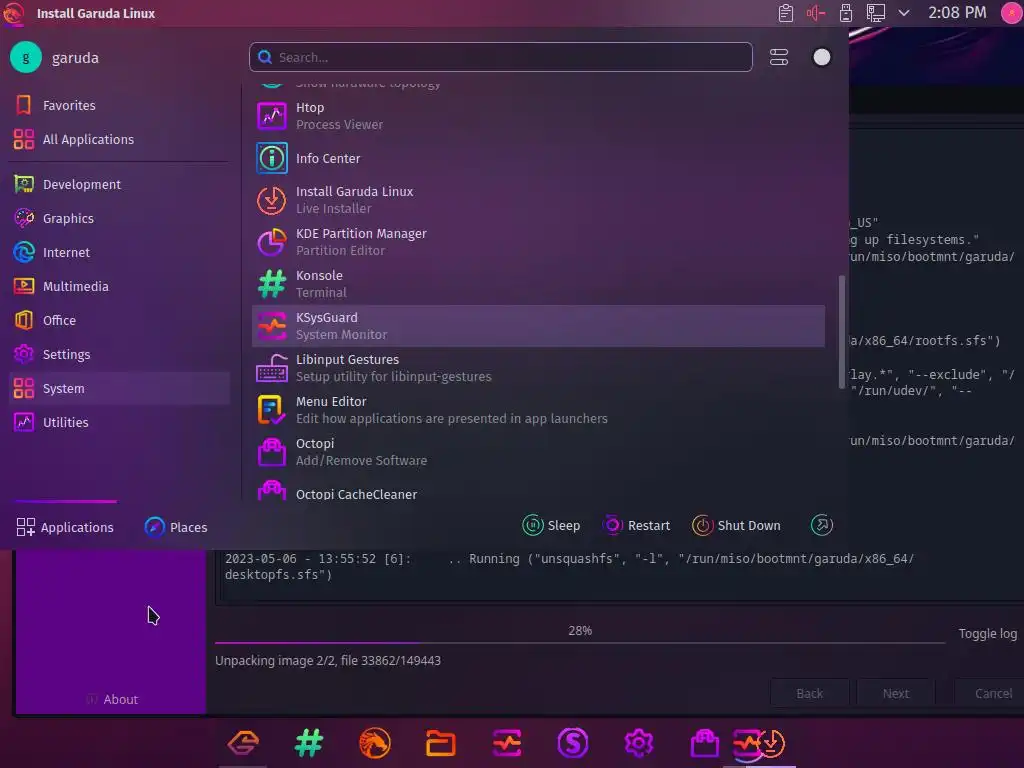Open Octopi Add/Remove Software
The width and height of the screenshot is (1024, 768).
coord(538,452)
